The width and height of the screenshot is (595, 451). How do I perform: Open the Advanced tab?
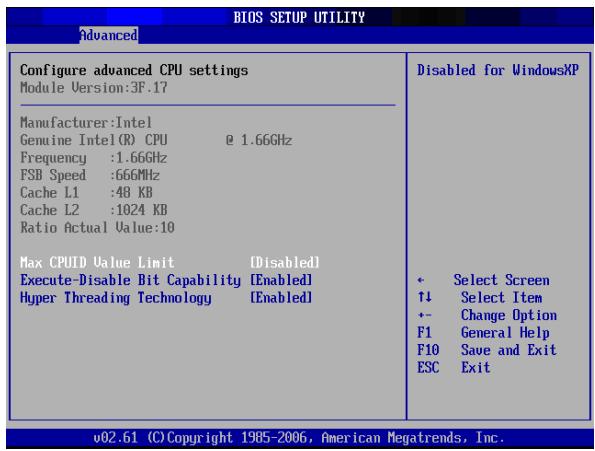(x=109, y=35)
